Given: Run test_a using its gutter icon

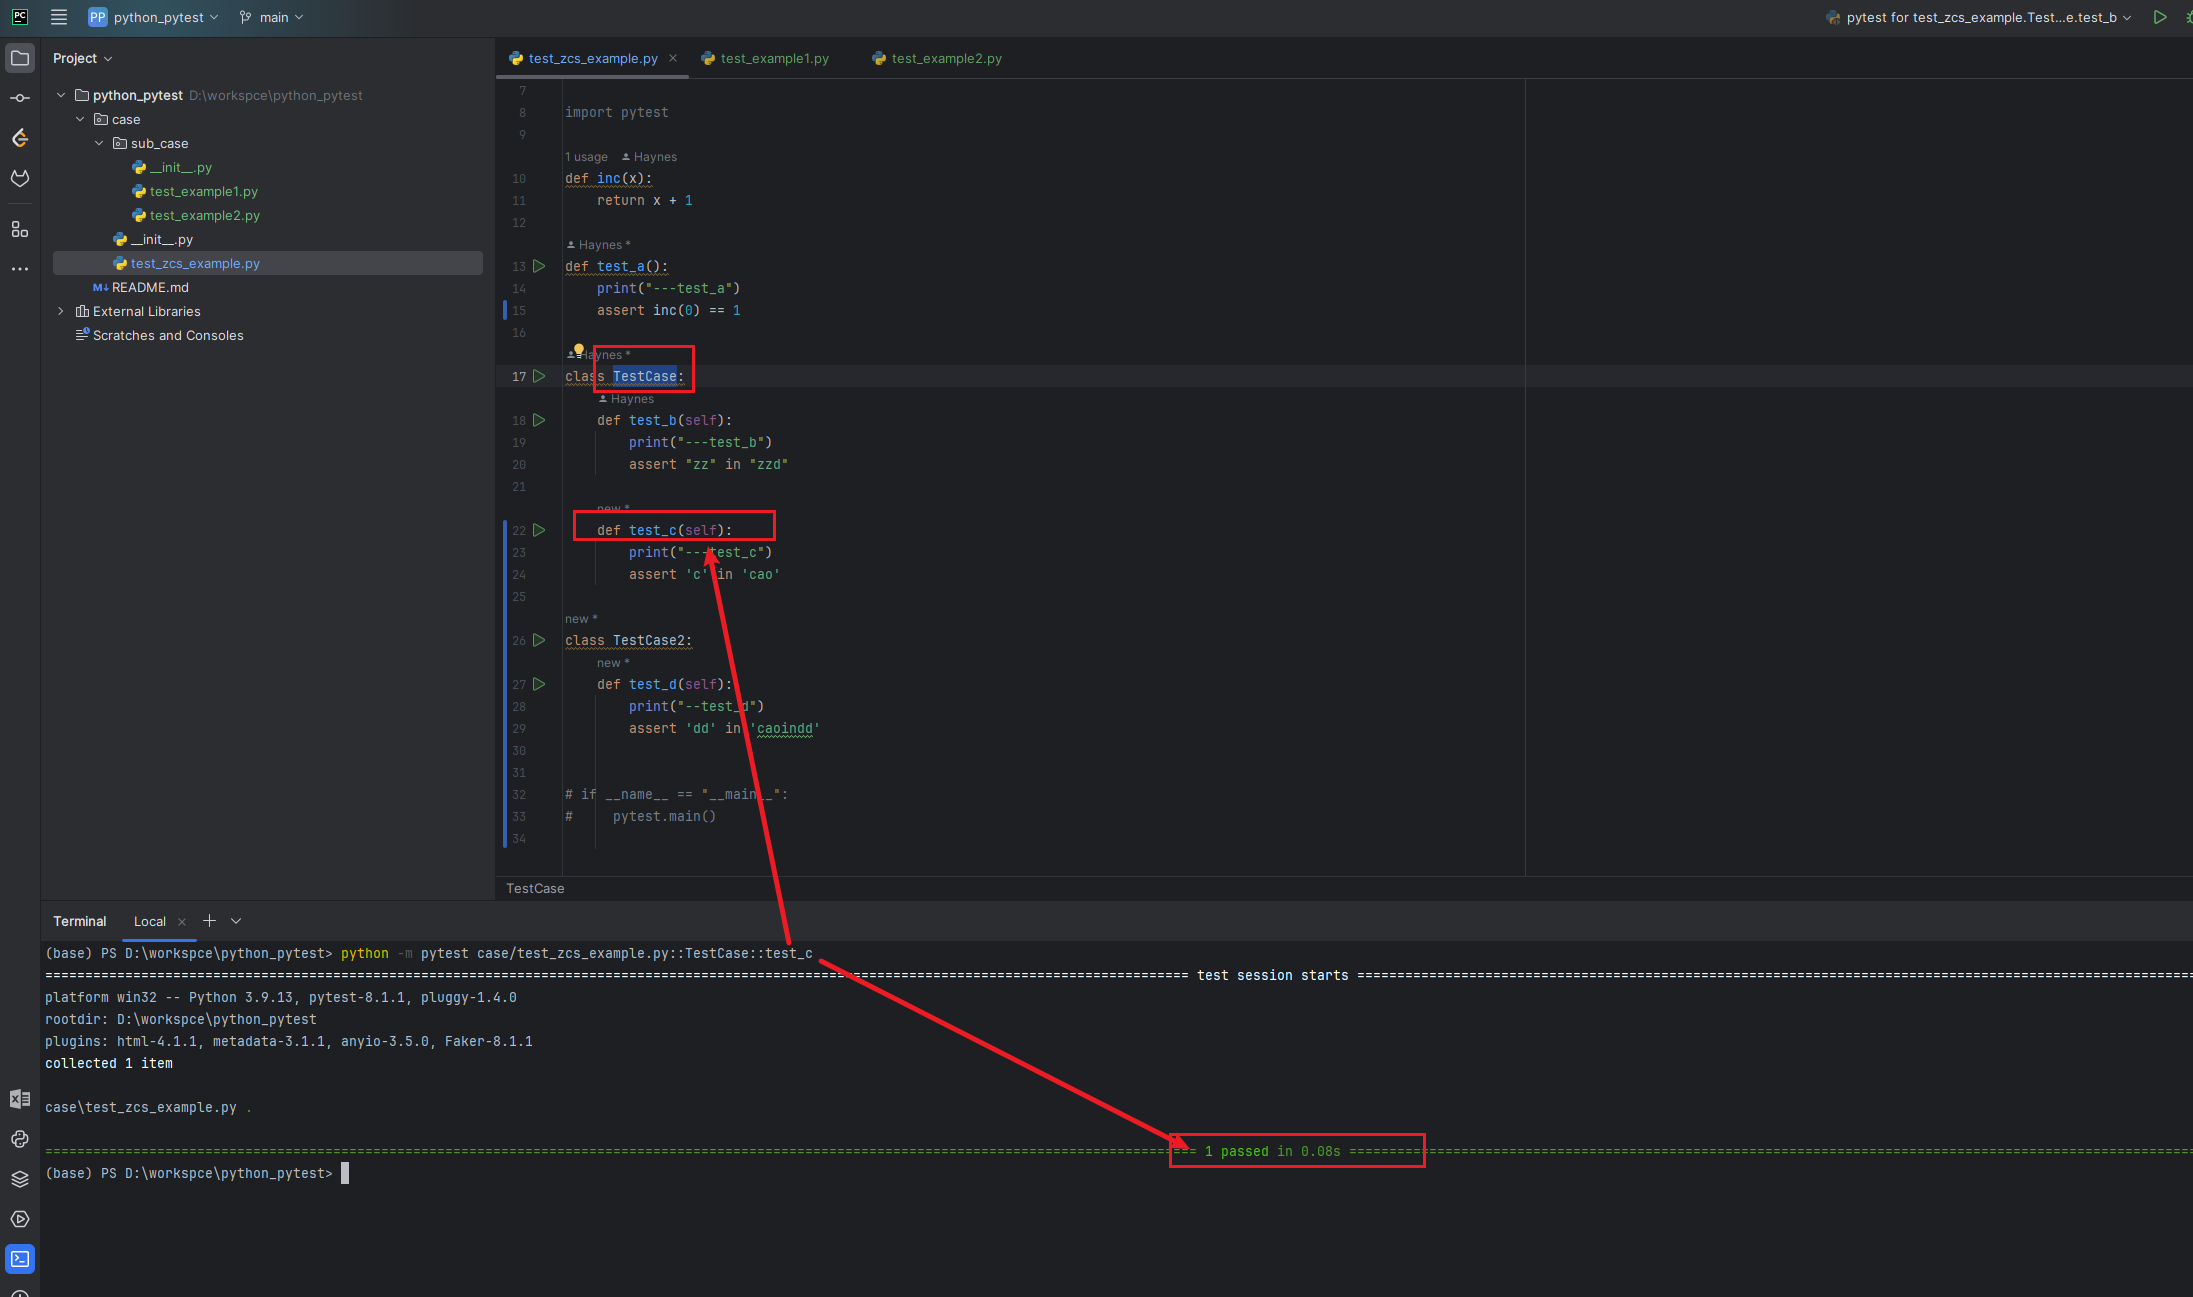Looking at the screenshot, I should [539, 266].
